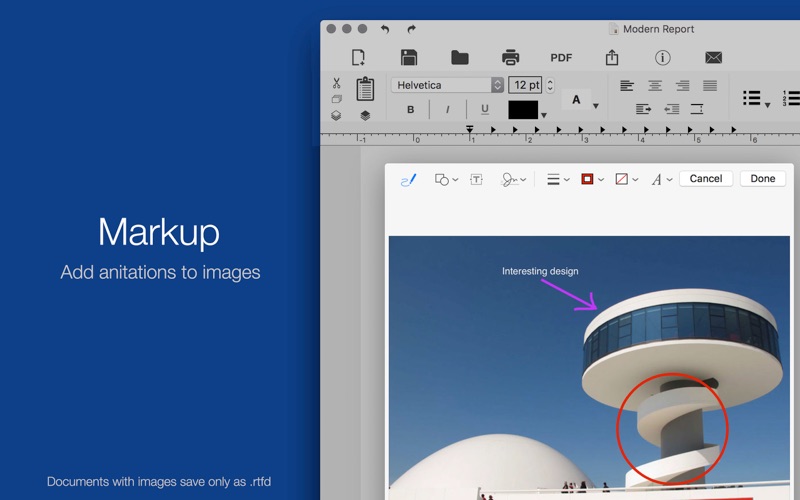Print the document with the printer icon

pos(510,58)
